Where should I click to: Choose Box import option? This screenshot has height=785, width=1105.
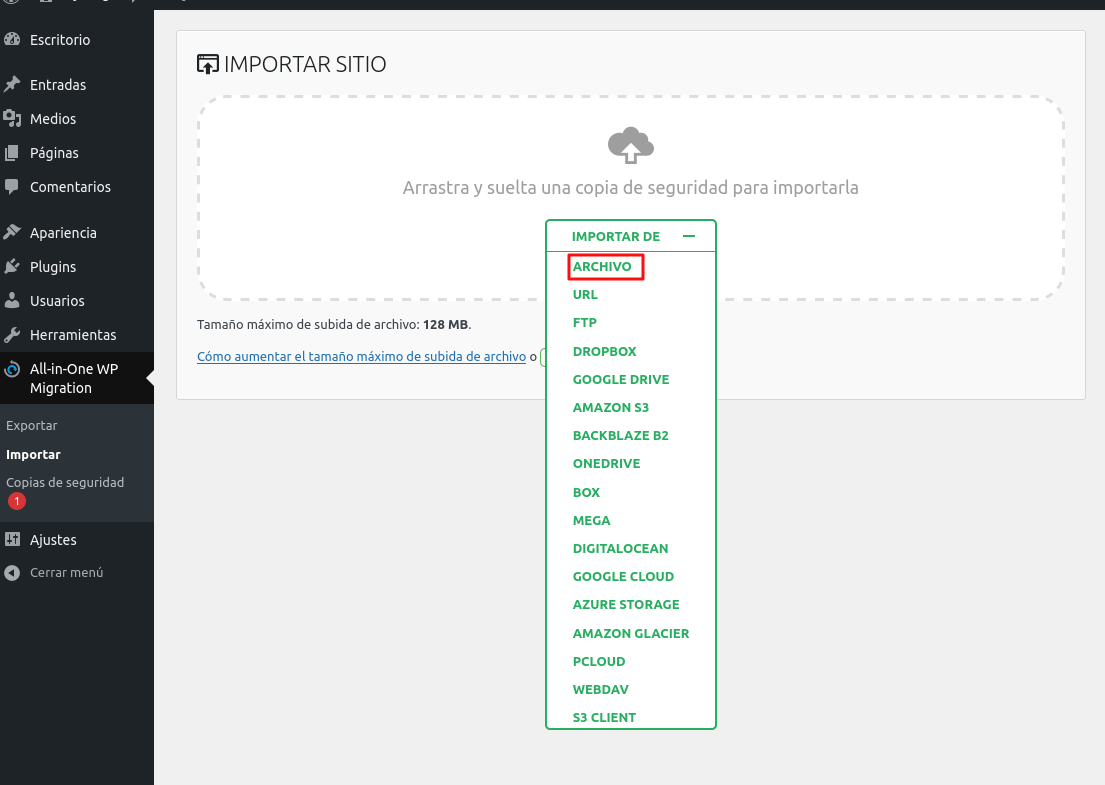586,492
